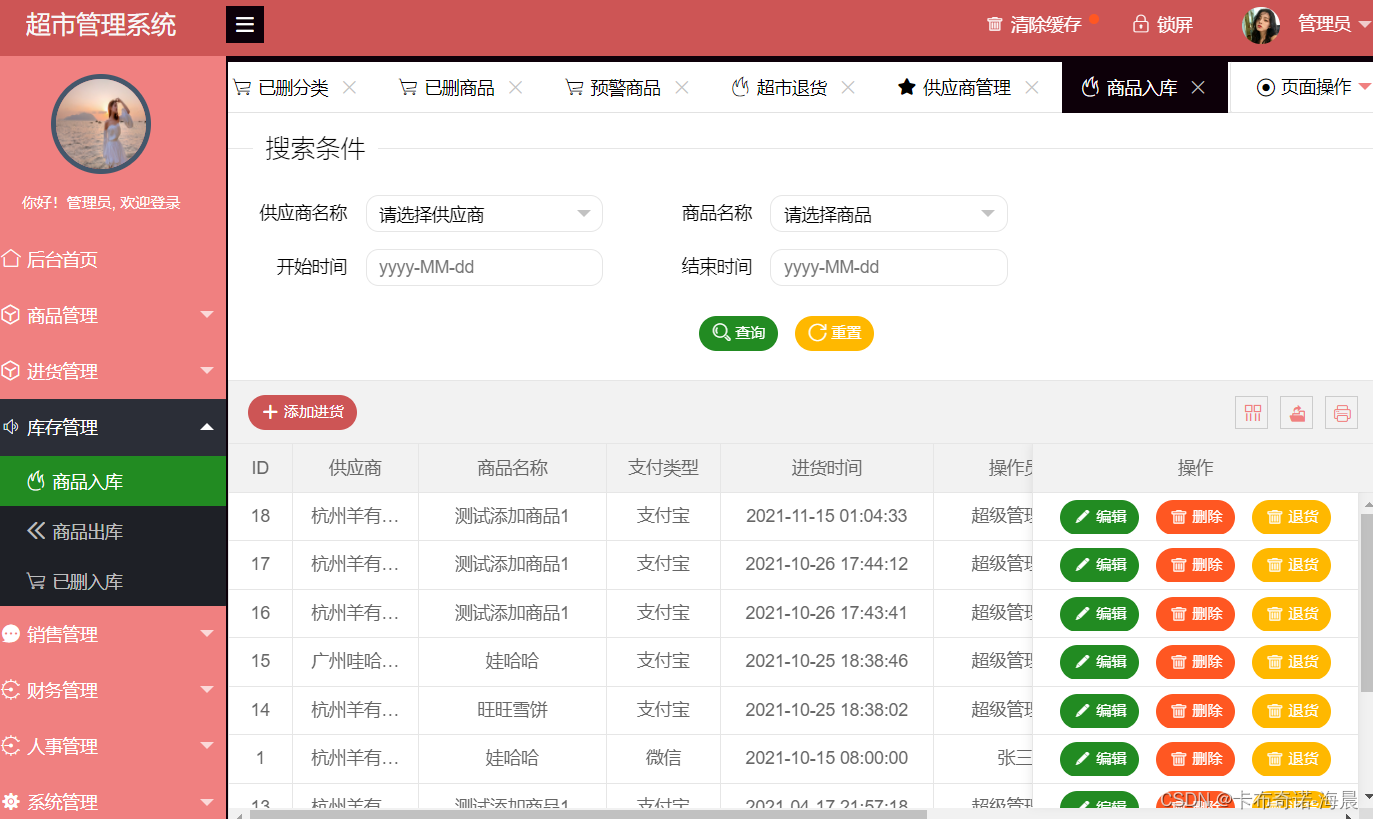Image resolution: width=1373 pixels, height=819 pixels.
Task: Click the 旺旺雪饼 product name cell
Action: click(512, 710)
